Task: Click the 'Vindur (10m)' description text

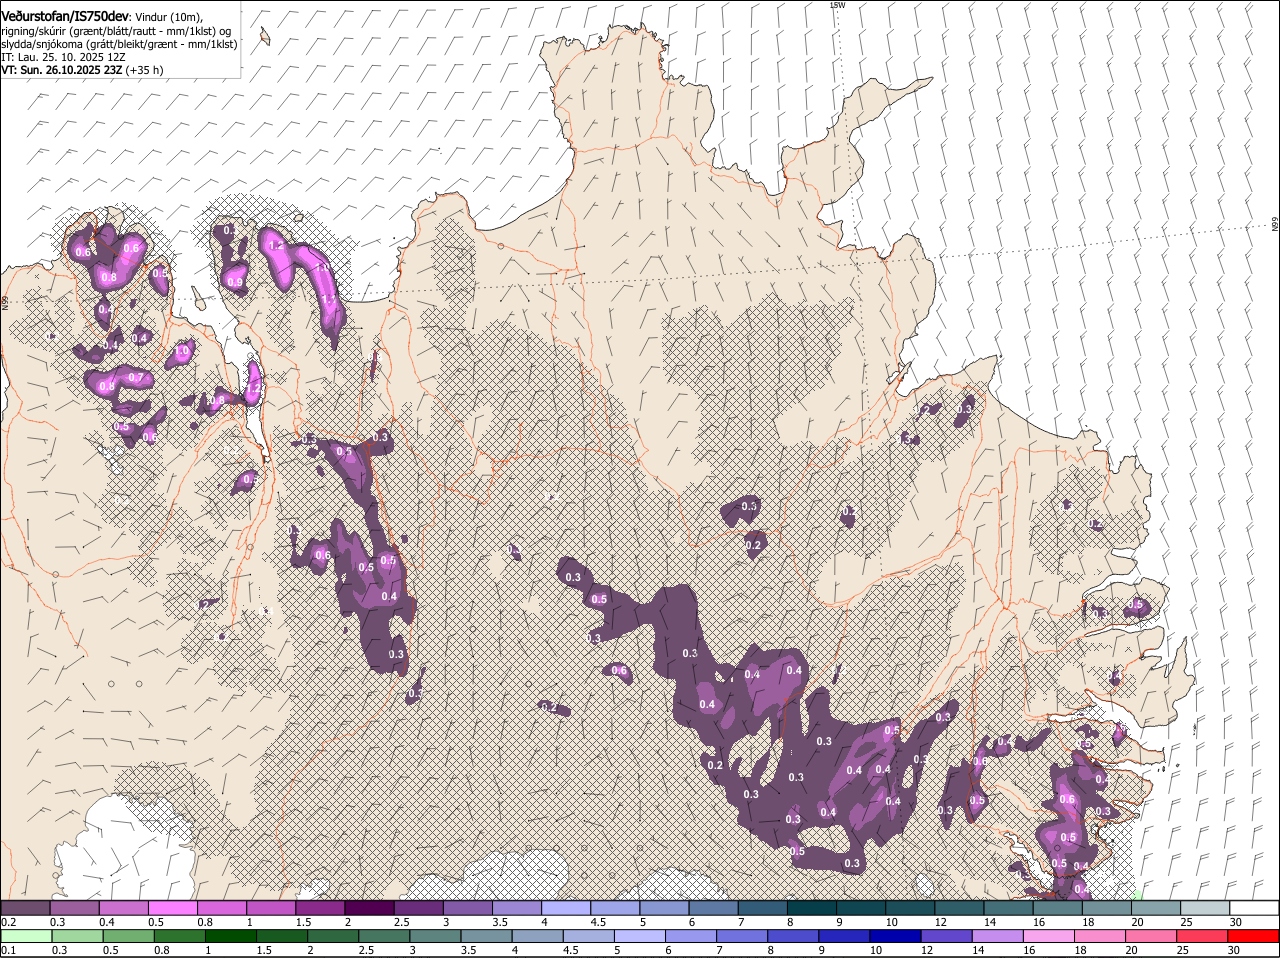Action: click(170, 18)
